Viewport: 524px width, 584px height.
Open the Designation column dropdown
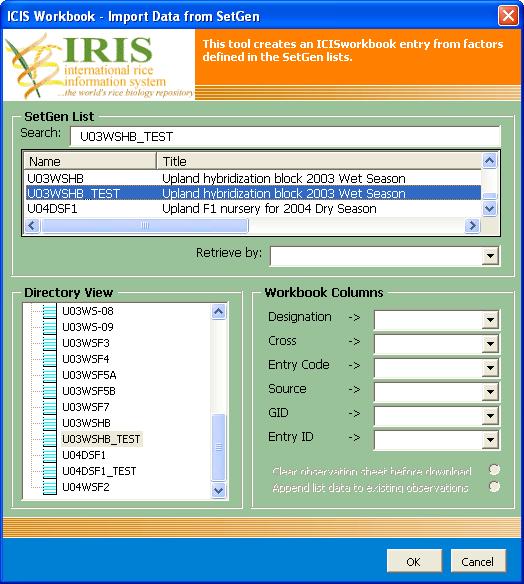[x=490, y=320]
